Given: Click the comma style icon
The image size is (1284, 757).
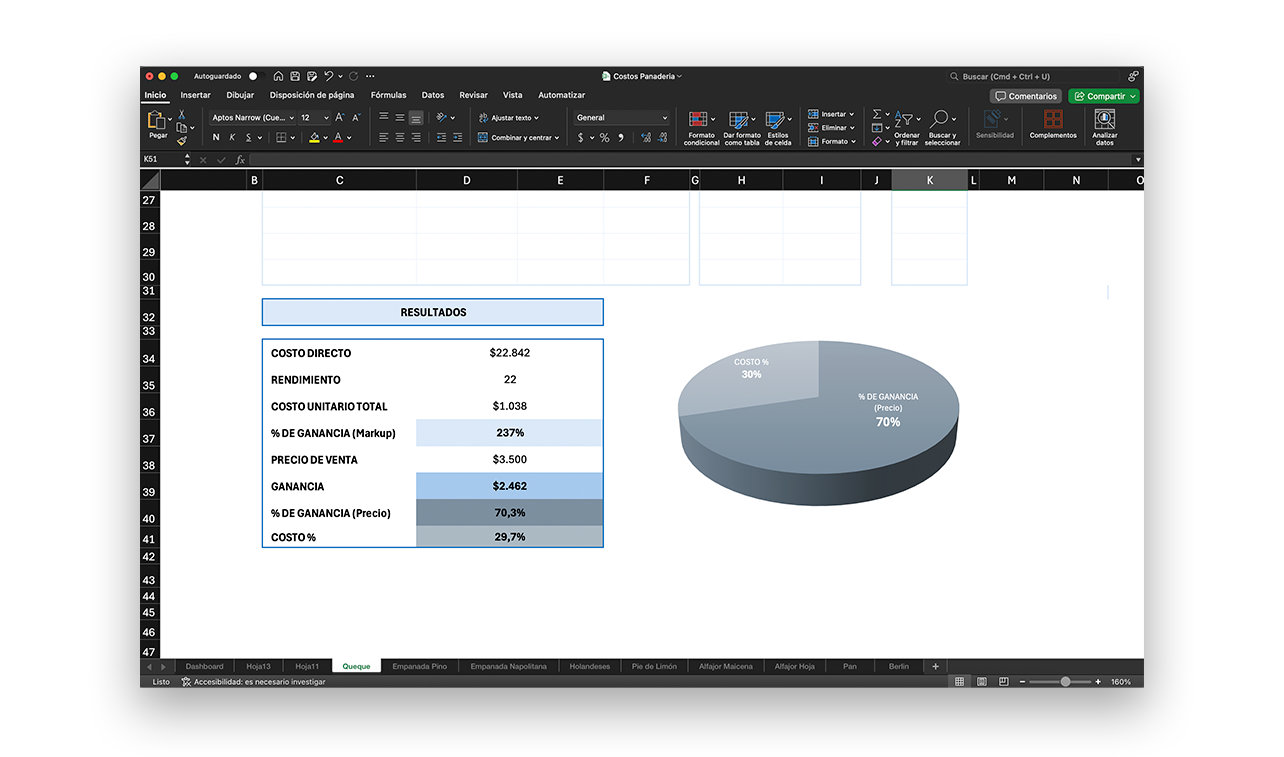Looking at the screenshot, I should [620, 137].
